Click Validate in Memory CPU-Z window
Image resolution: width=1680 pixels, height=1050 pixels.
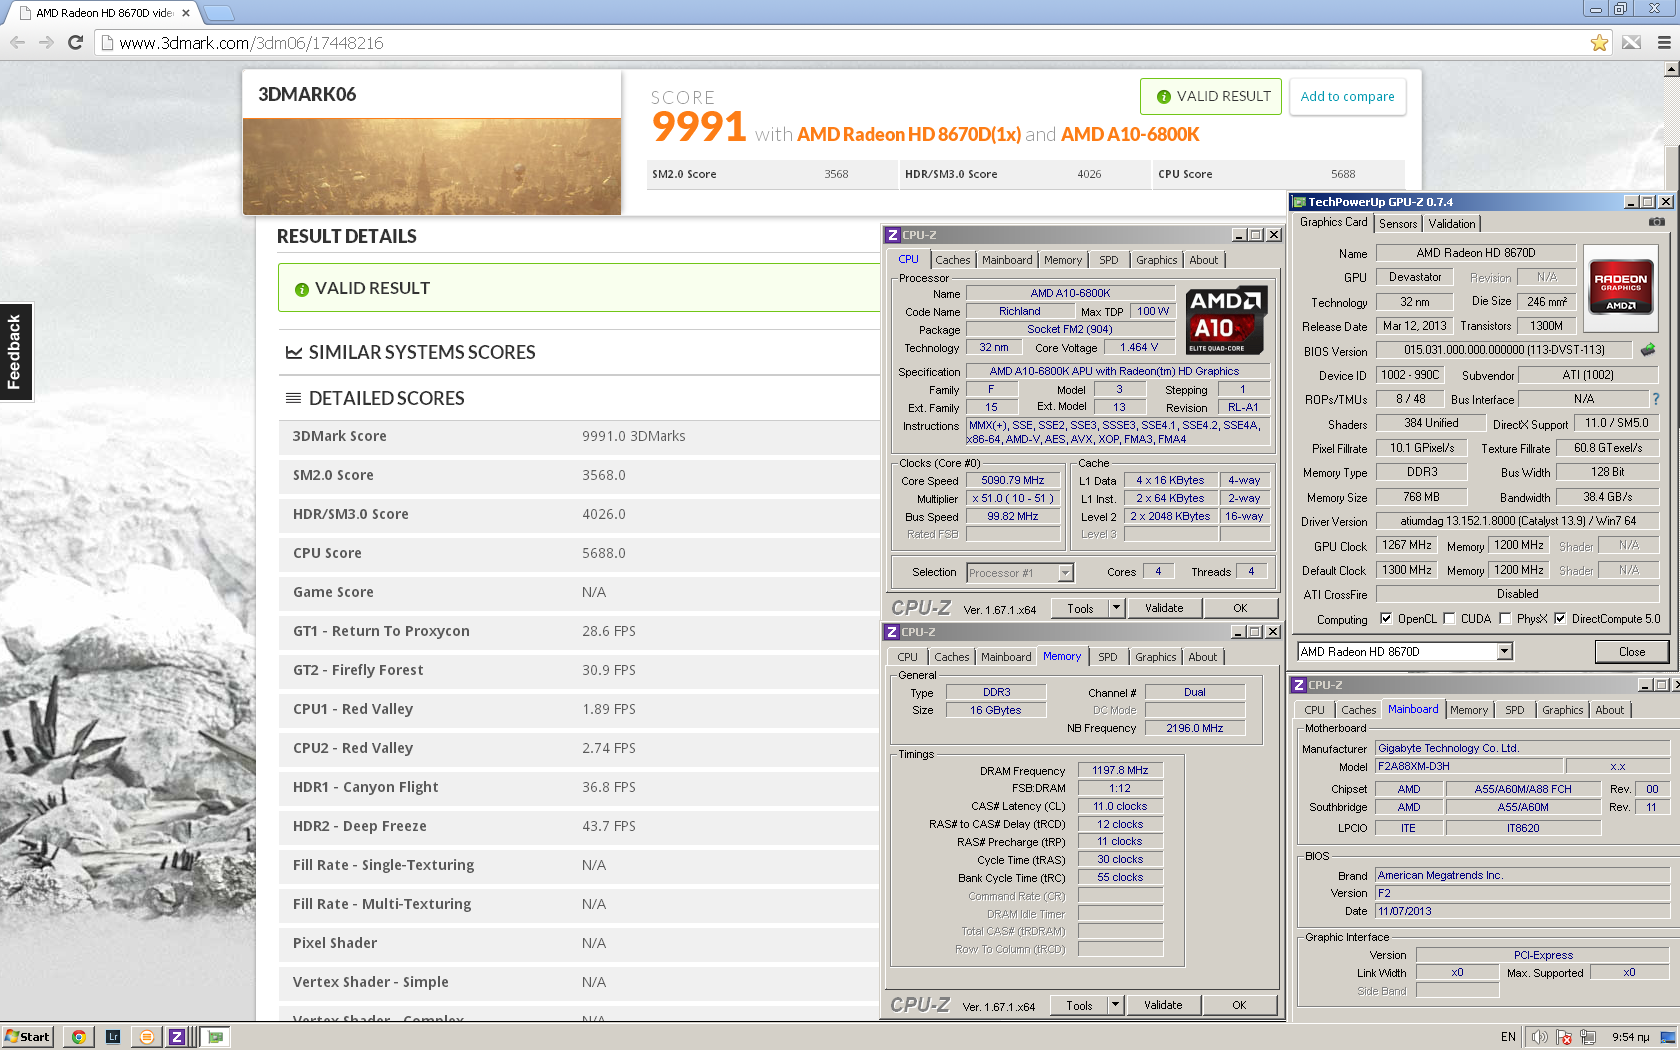pos(1163,1005)
